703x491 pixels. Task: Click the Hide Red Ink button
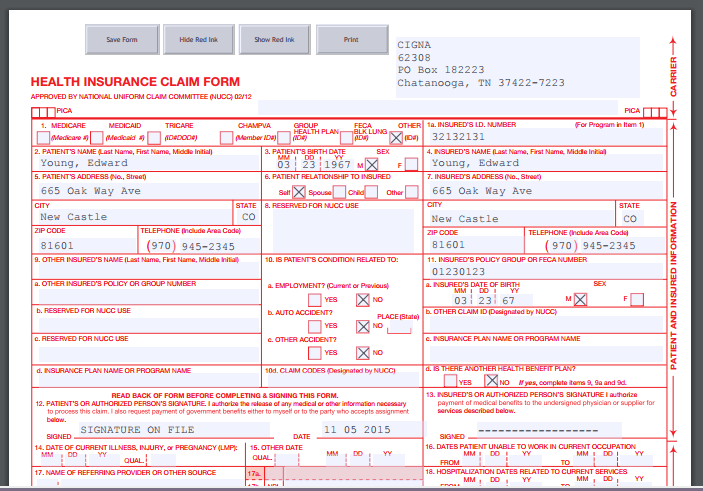point(199,40)
